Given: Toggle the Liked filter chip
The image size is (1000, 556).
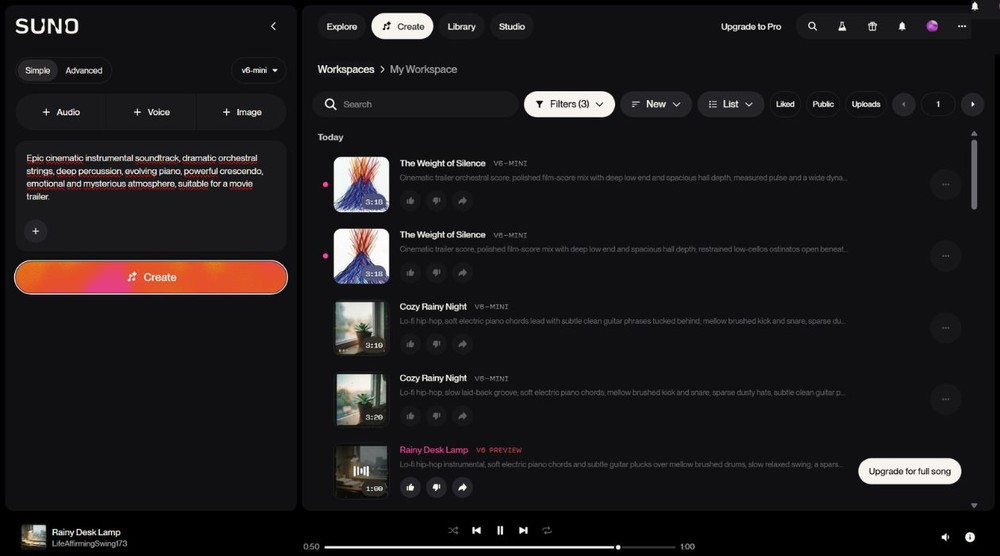Looking at the screenshot, I should tap(785, 104).
